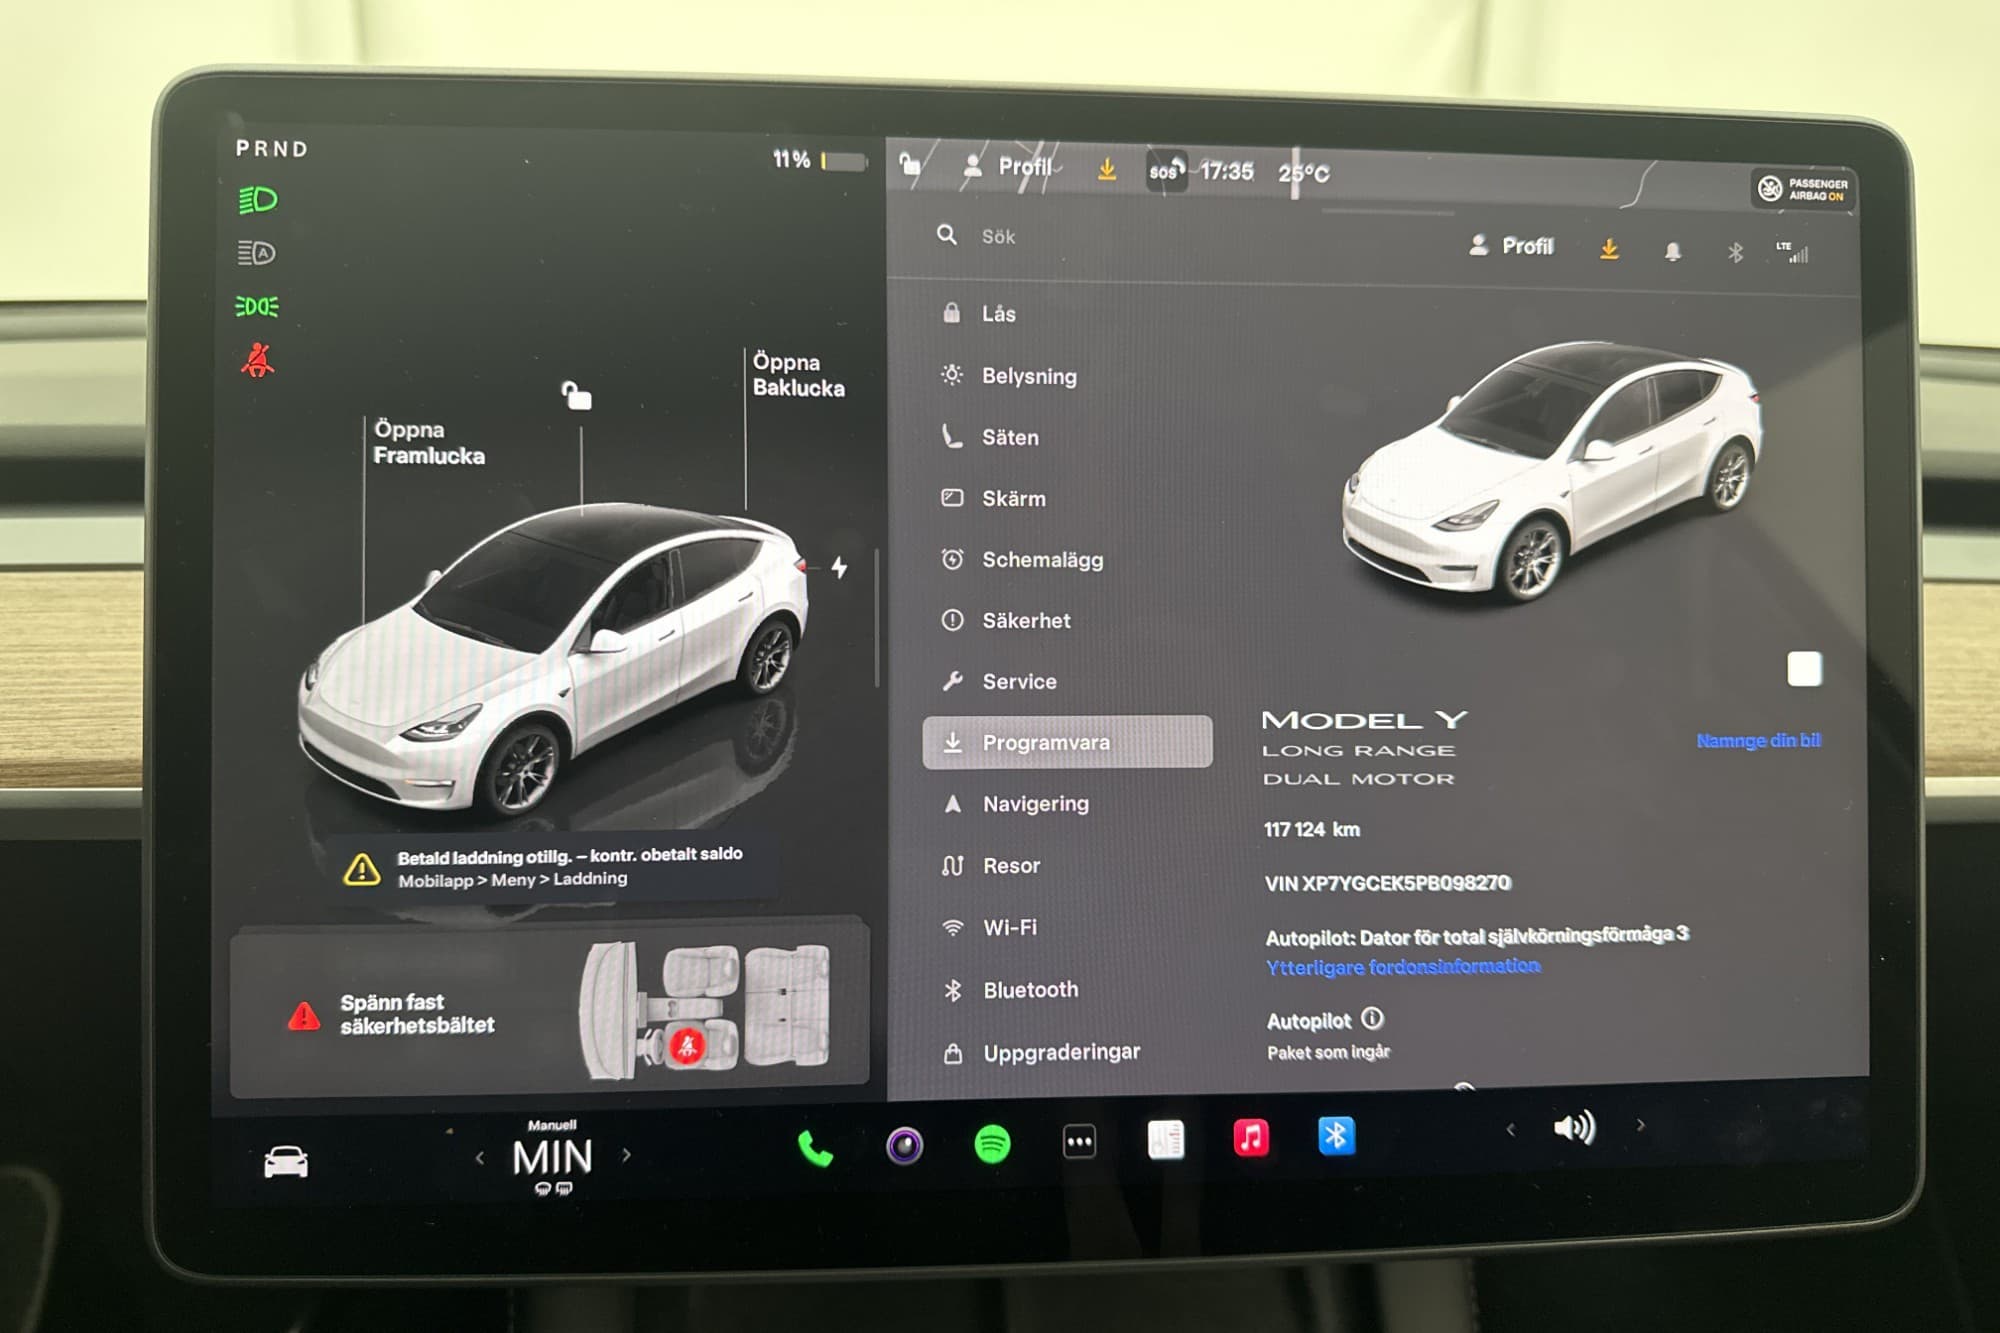Tap the auto high beam indicator
Screen dimensions: 2000x1333
[257, 253]
